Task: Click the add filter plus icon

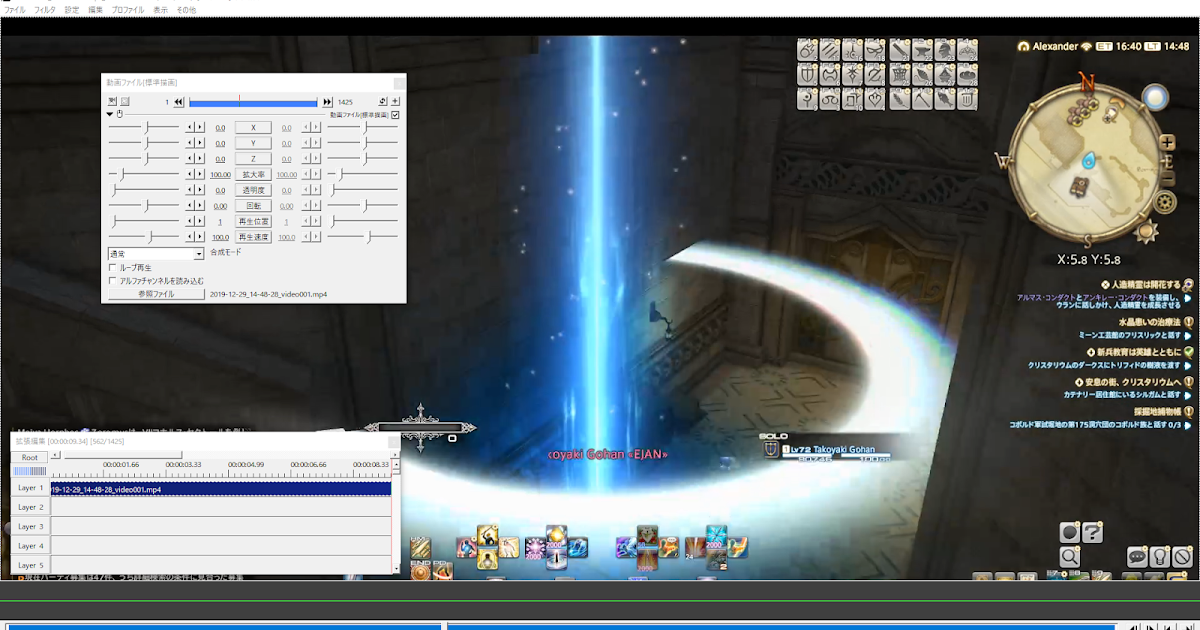Action: [395, 101]
